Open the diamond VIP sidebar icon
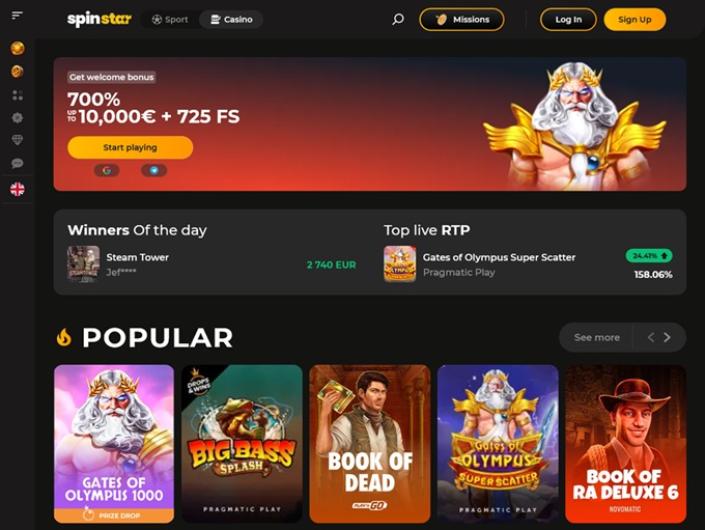The height and width of the screenshot is (530, 705). (x=18, y=140)
